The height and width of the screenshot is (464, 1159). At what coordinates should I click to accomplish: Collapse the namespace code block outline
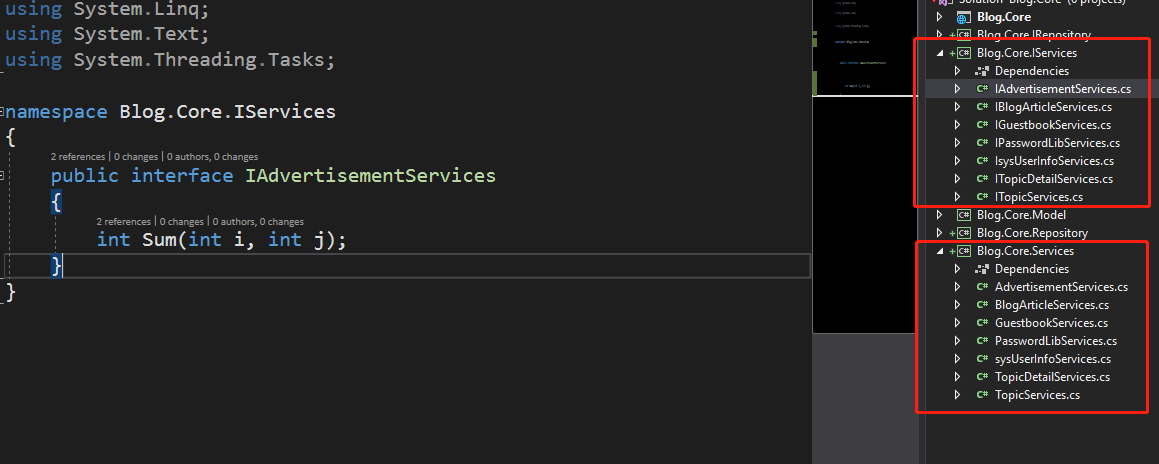pyautogui.click(x=2, y=112)
